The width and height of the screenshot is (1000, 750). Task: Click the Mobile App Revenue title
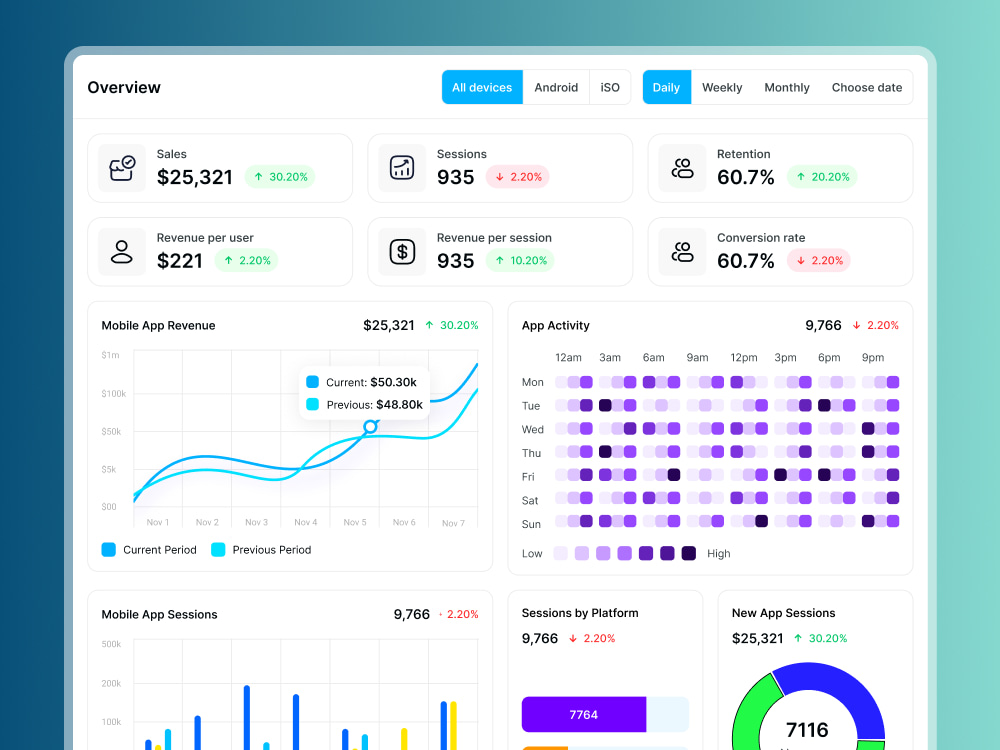pyautogui.click(x=158, y=325)
